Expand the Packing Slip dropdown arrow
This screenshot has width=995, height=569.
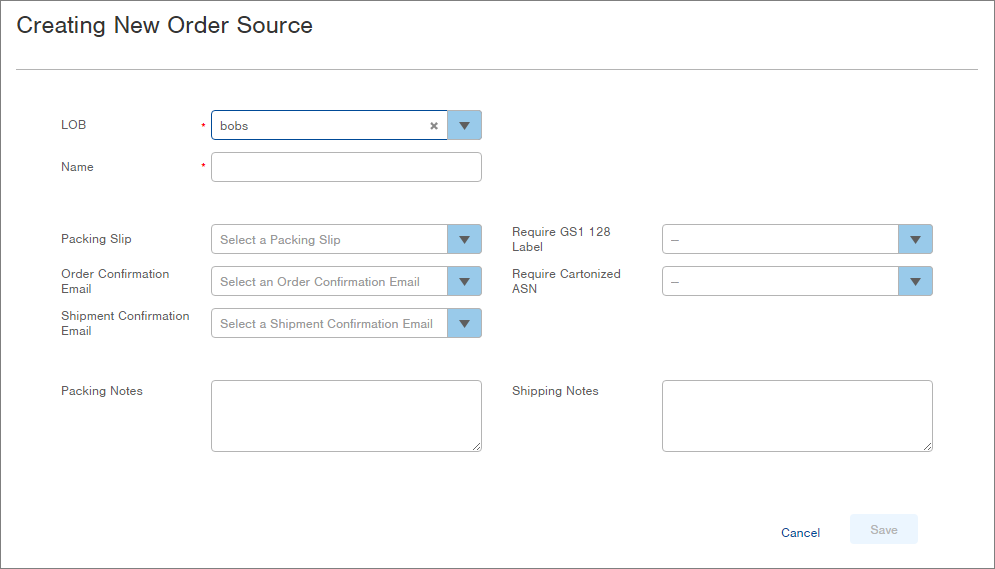pyautogui.click(x=465, y=239)
